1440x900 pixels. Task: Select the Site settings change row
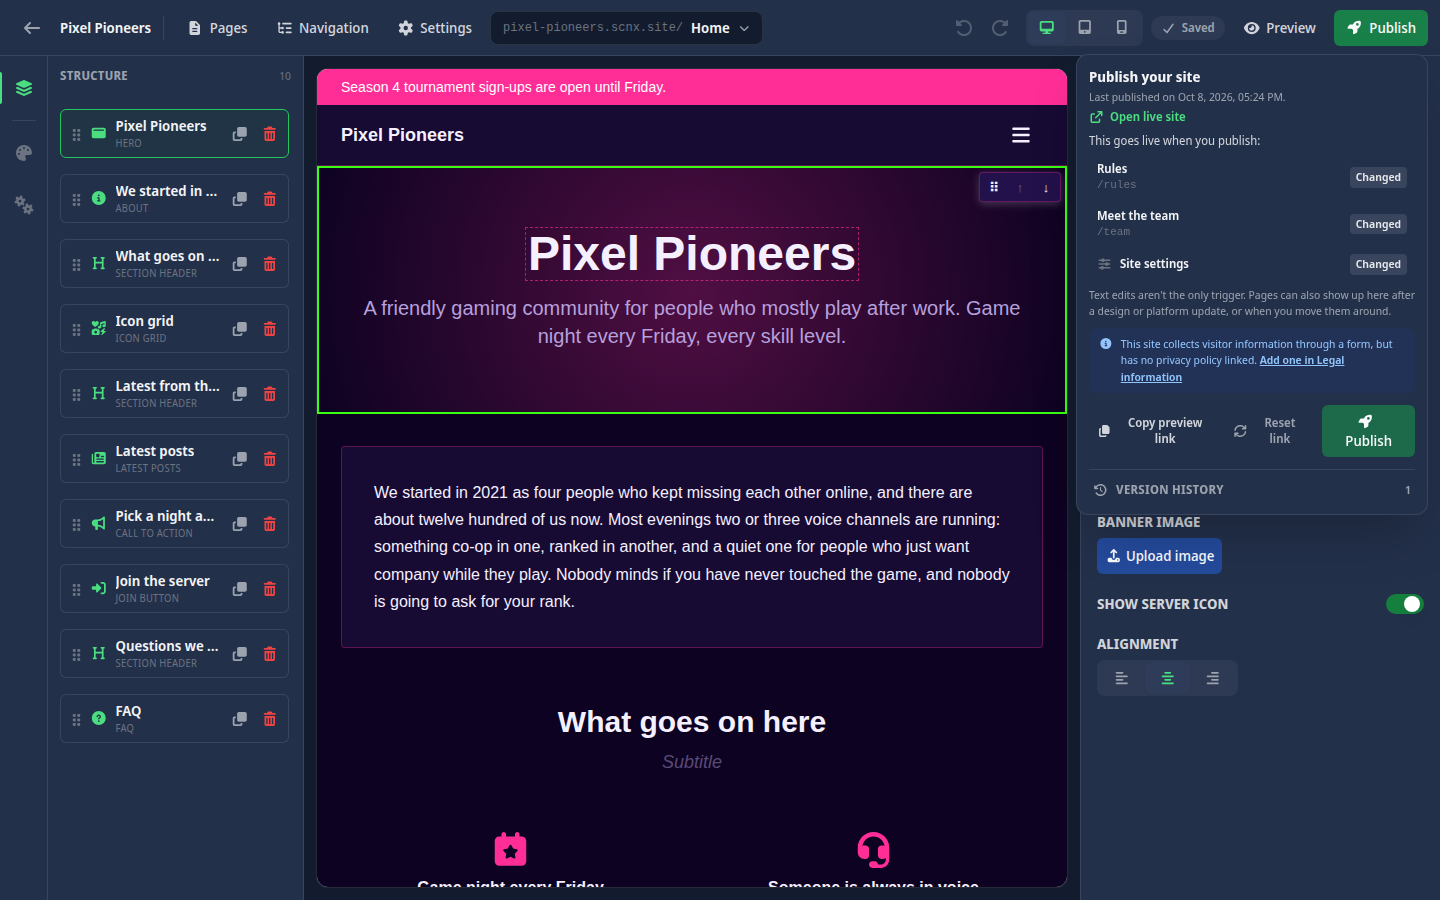coord(1252,264)
